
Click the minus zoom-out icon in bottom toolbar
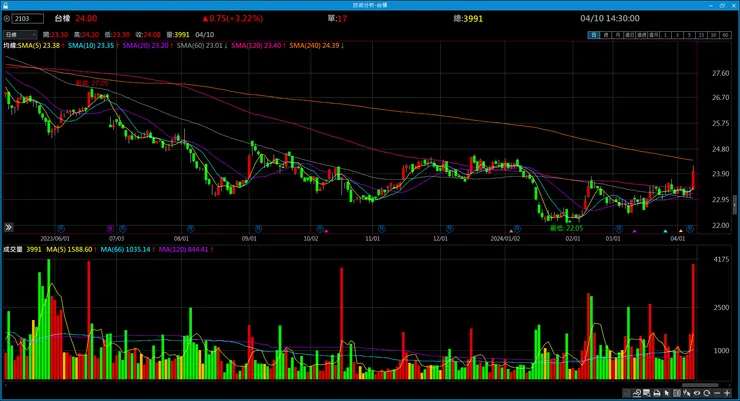pyautogui.click(x=717, y=393)
